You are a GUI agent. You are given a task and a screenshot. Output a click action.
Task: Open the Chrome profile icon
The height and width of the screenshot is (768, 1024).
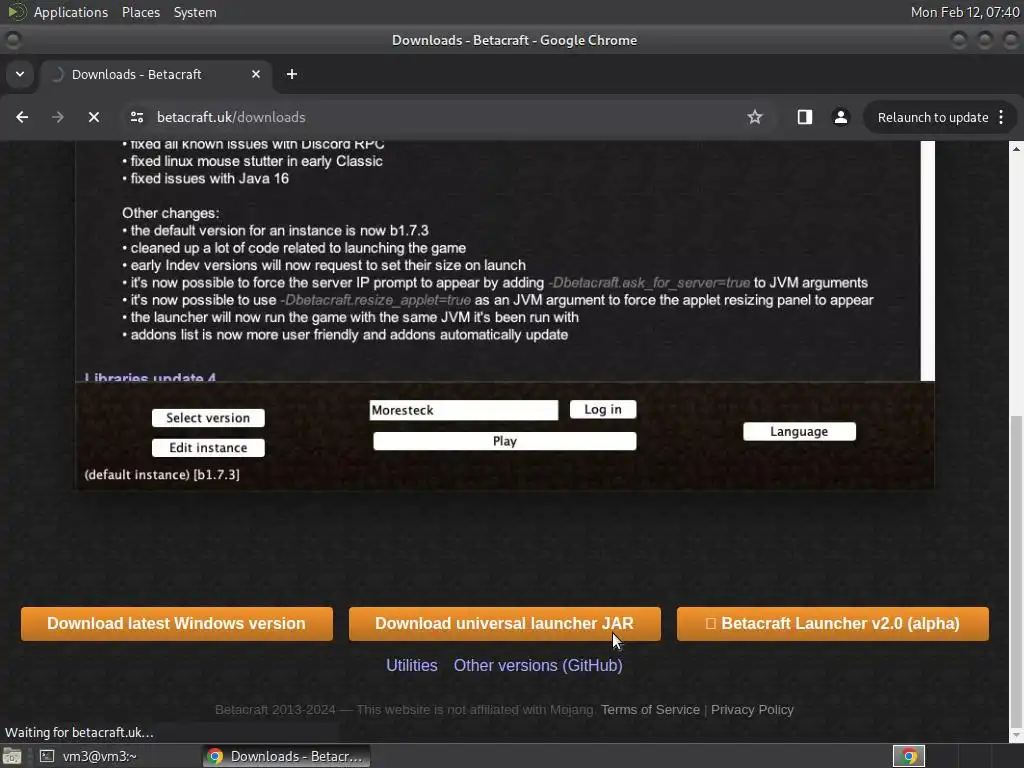tap(840, 117)
